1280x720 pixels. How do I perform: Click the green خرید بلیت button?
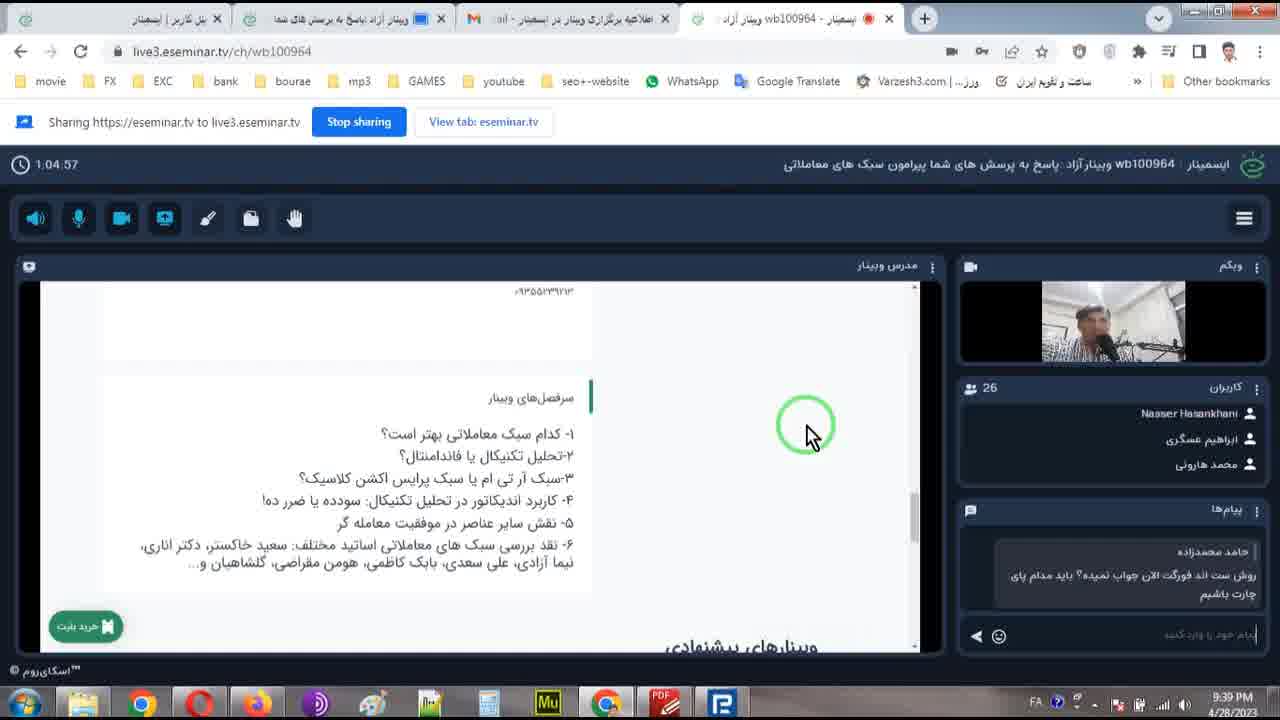(x=85, y=626)
